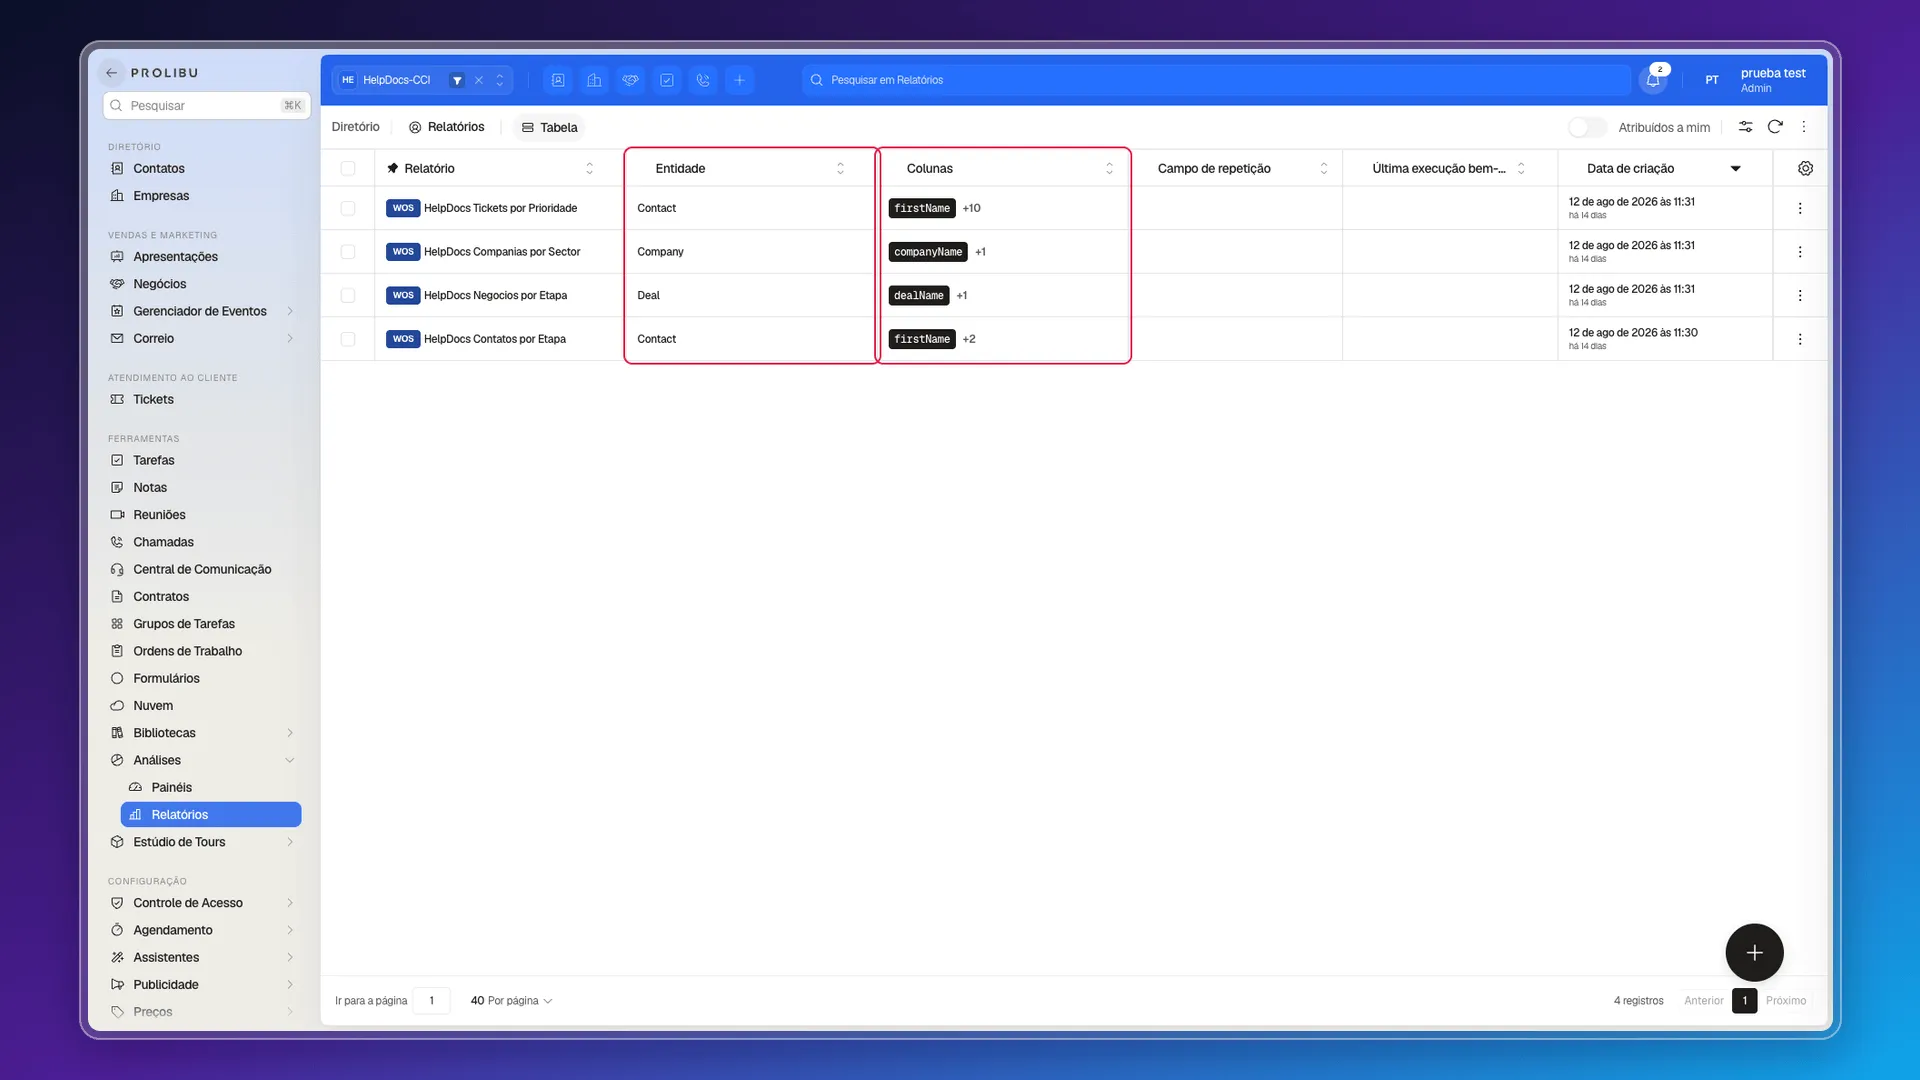The image size is (1920, 1080).
Task: Select the HelpDocs Companias por Sector row checkbox
Action: tap(348, 252)
